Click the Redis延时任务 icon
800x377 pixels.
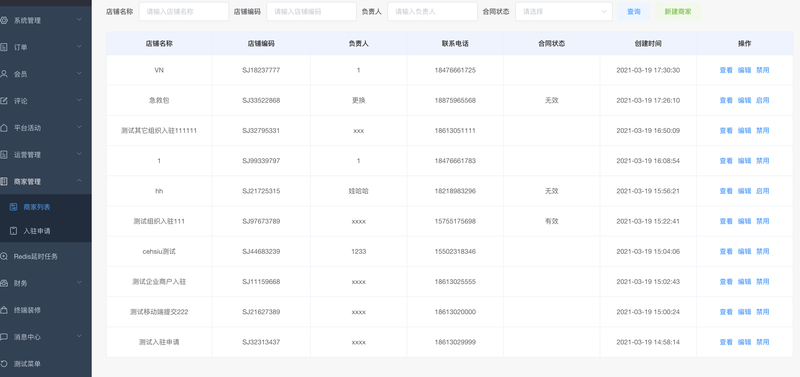(4, 257)
